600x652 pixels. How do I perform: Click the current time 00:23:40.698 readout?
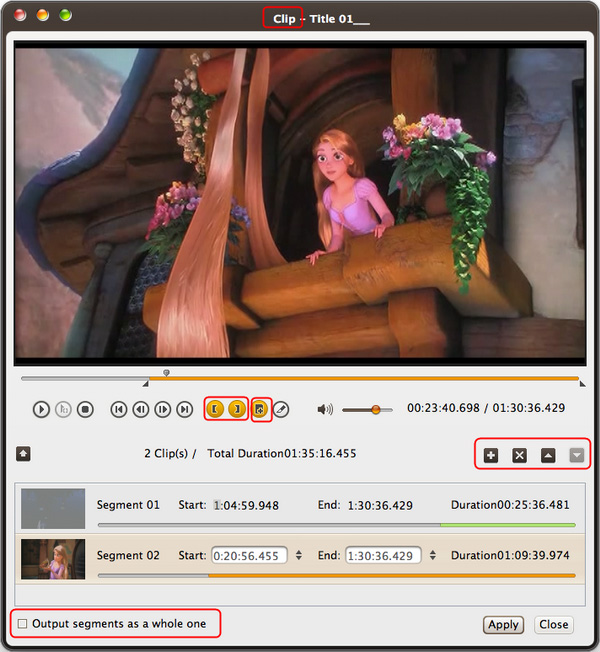[443, 408]
